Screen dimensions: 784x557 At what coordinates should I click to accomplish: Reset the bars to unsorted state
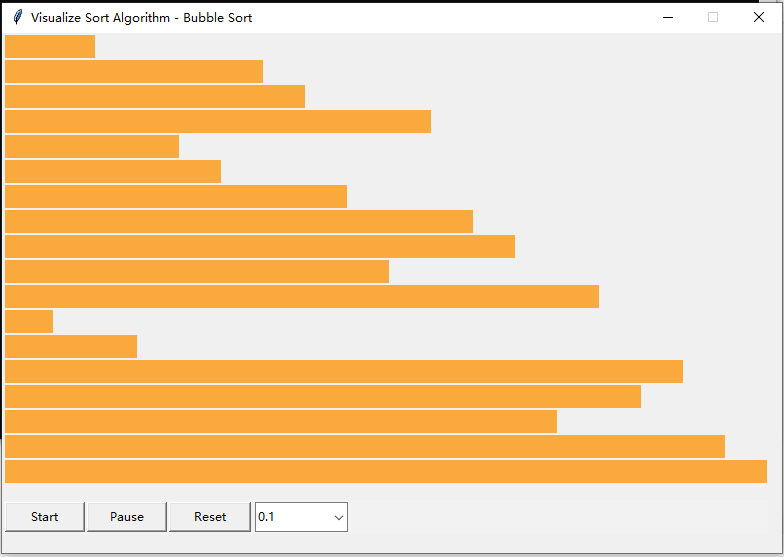[x=210, y=517]
